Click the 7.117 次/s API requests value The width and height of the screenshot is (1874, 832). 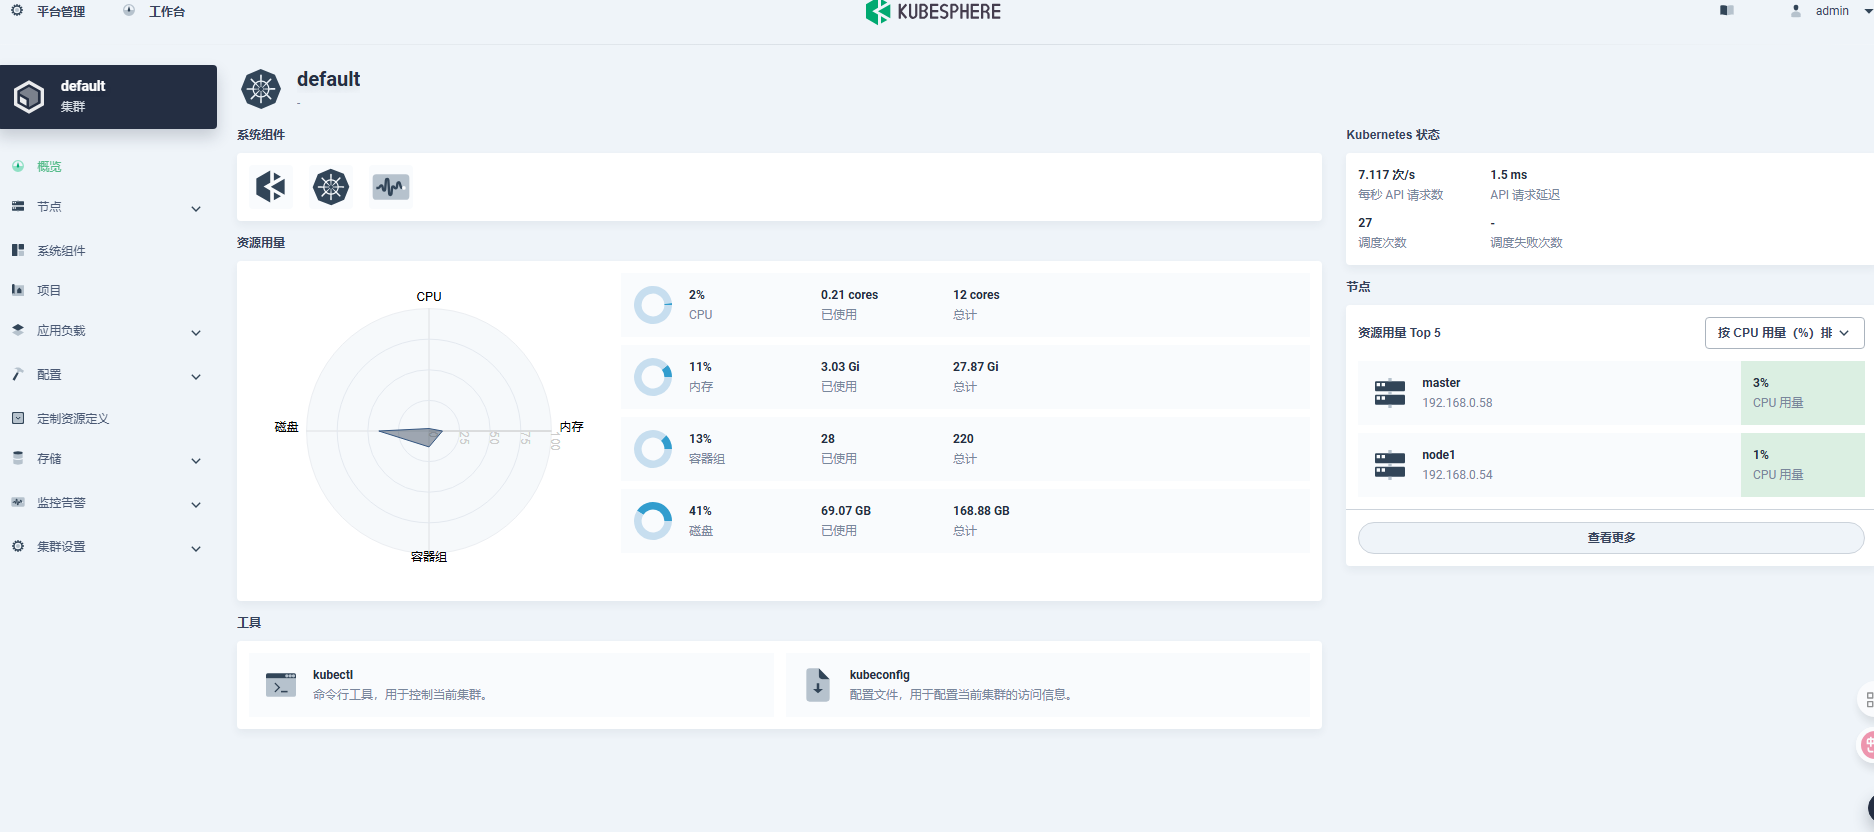click(1386, 175)
